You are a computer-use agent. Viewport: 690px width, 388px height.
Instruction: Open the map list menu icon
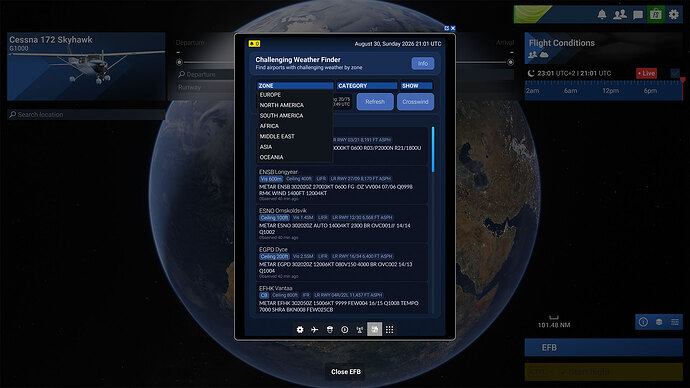click(x=675, y=322)
